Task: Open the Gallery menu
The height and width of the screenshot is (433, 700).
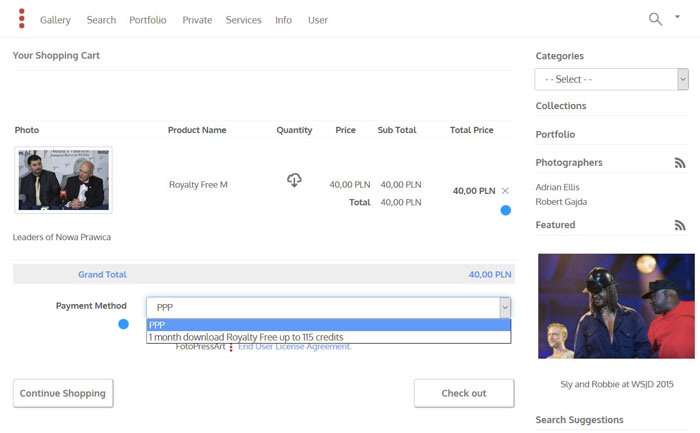Action: 55,20
